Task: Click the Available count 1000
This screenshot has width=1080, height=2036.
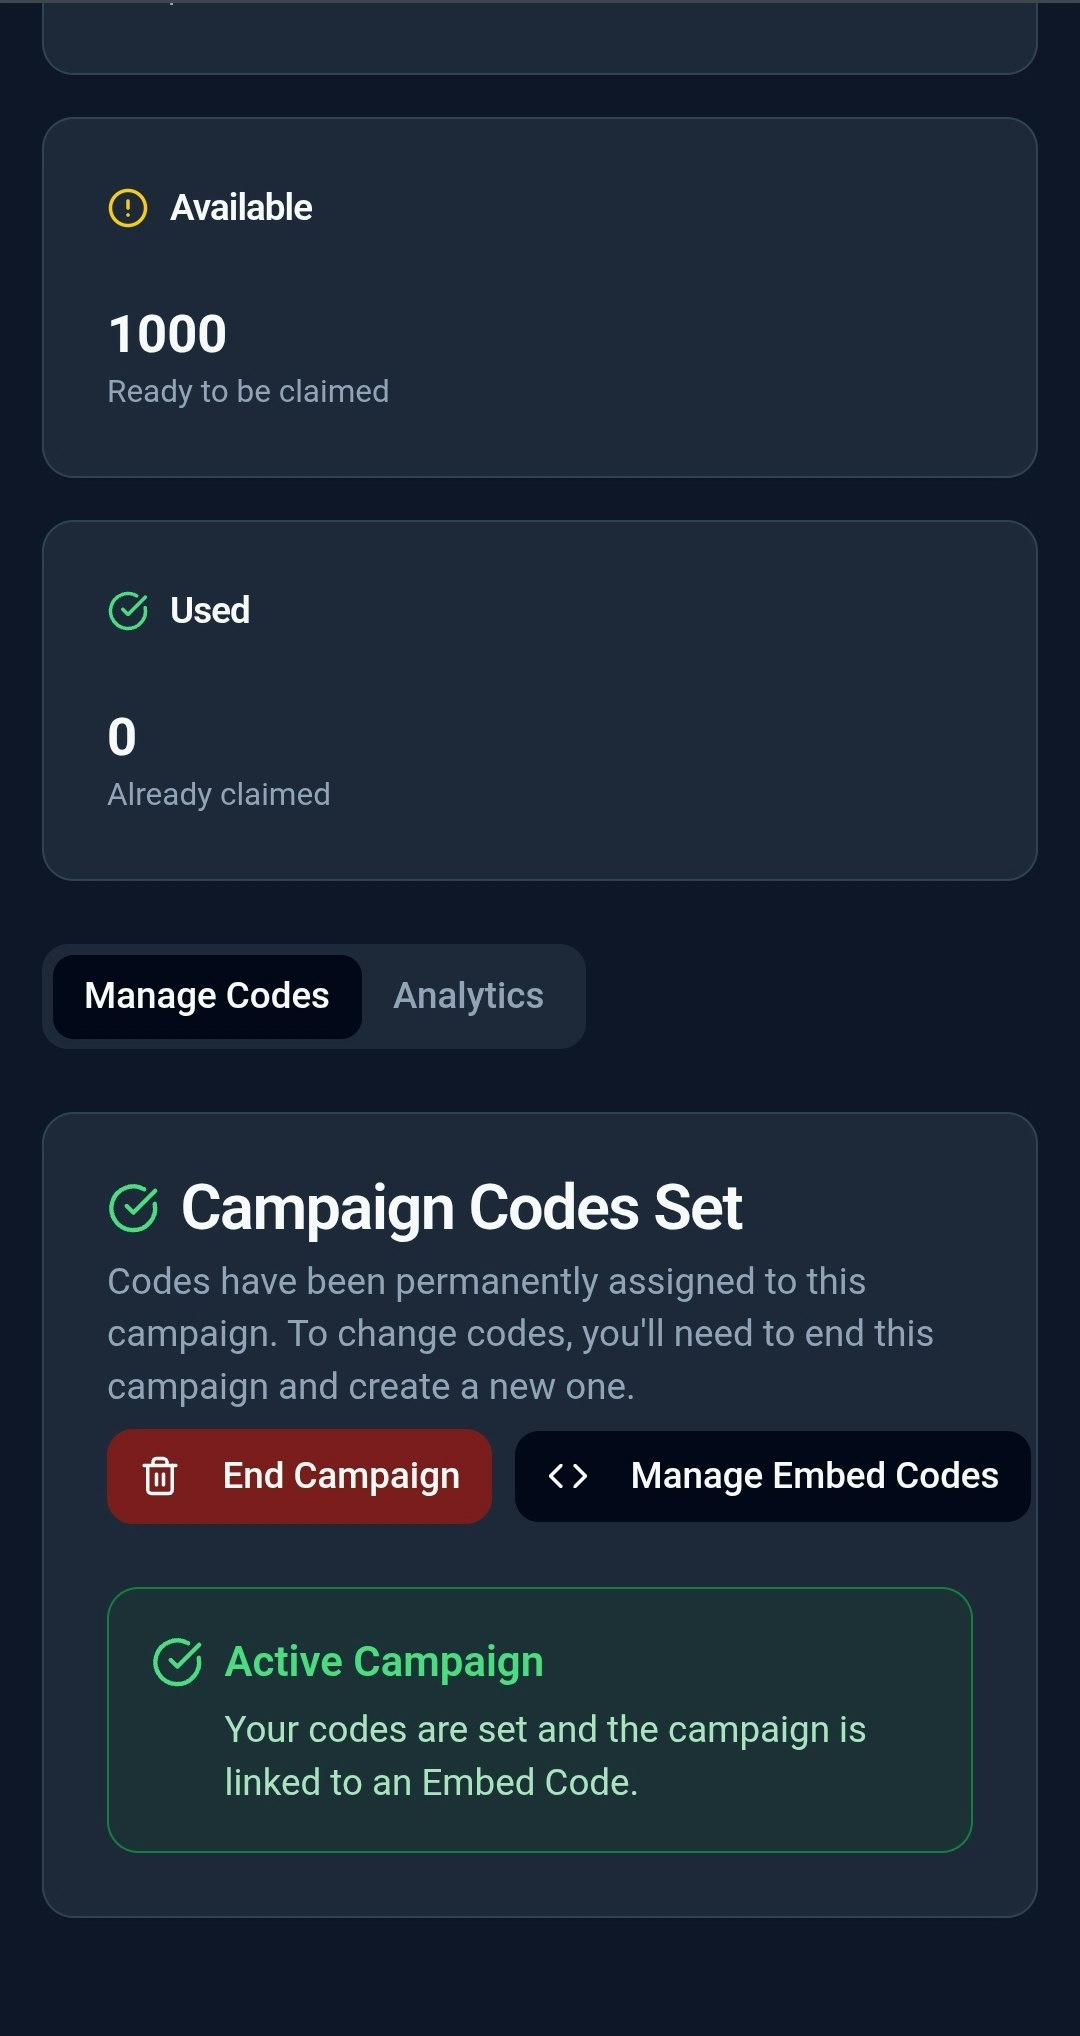Action: pyautogui.click(x=168, y=334)
